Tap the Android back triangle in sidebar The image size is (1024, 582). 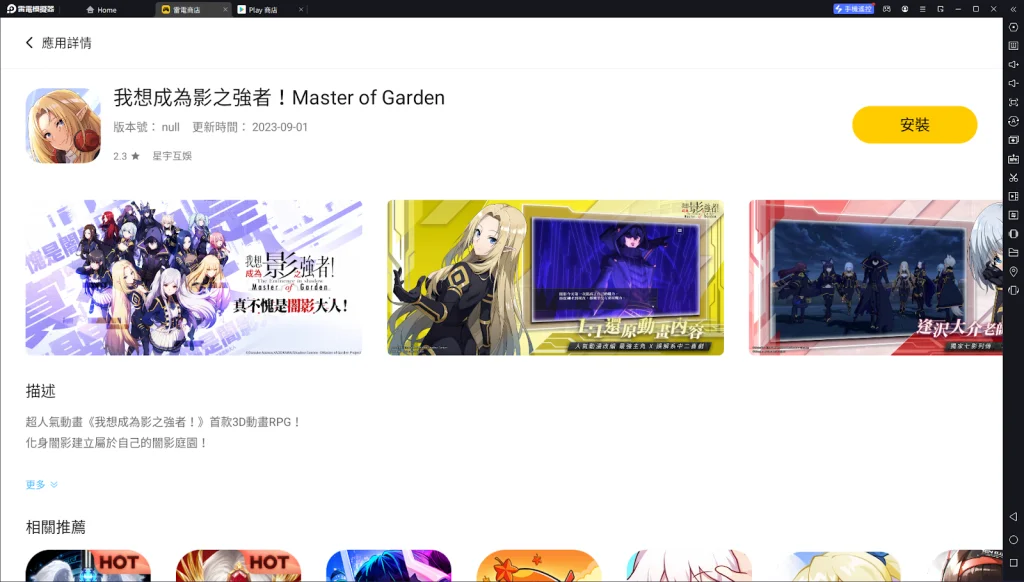point(1013,517)
